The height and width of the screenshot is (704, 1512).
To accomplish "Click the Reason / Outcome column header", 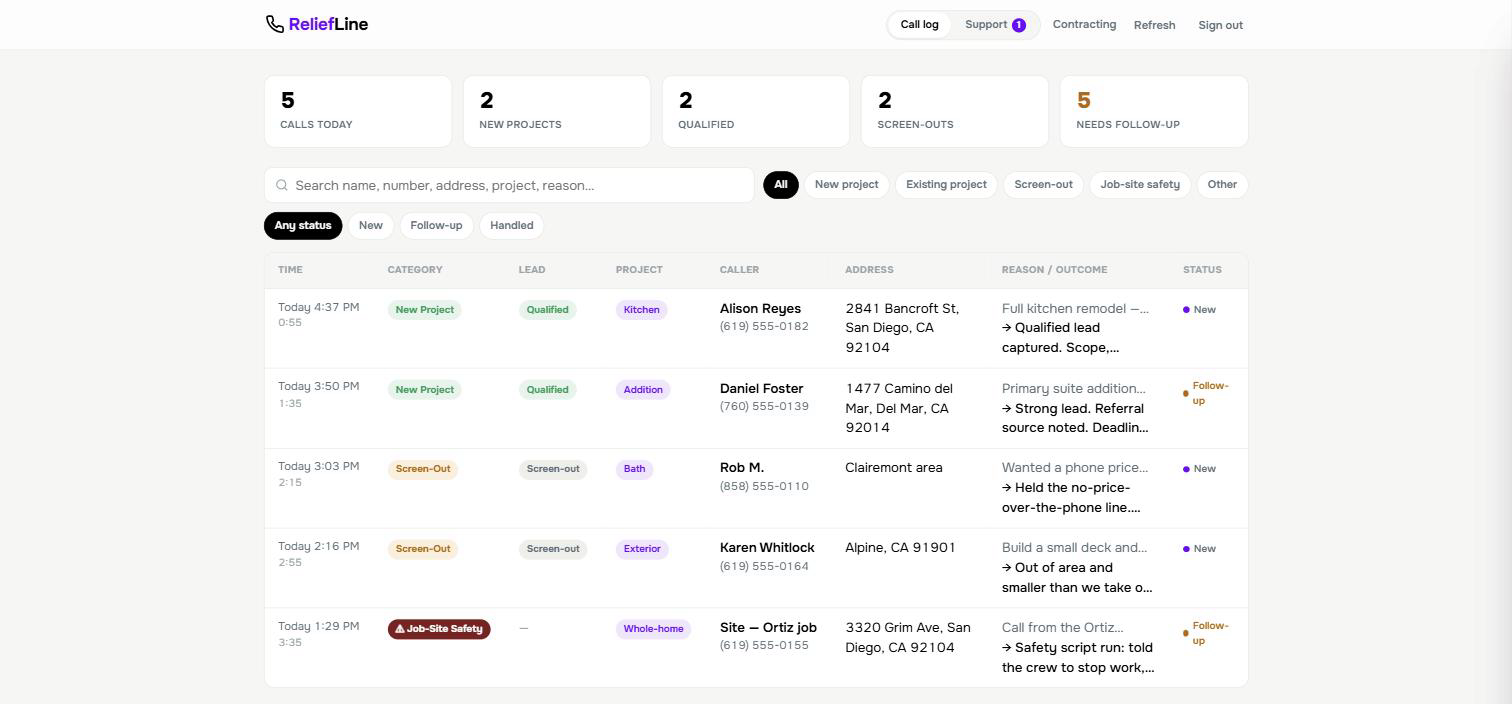I will (1054, 270).
